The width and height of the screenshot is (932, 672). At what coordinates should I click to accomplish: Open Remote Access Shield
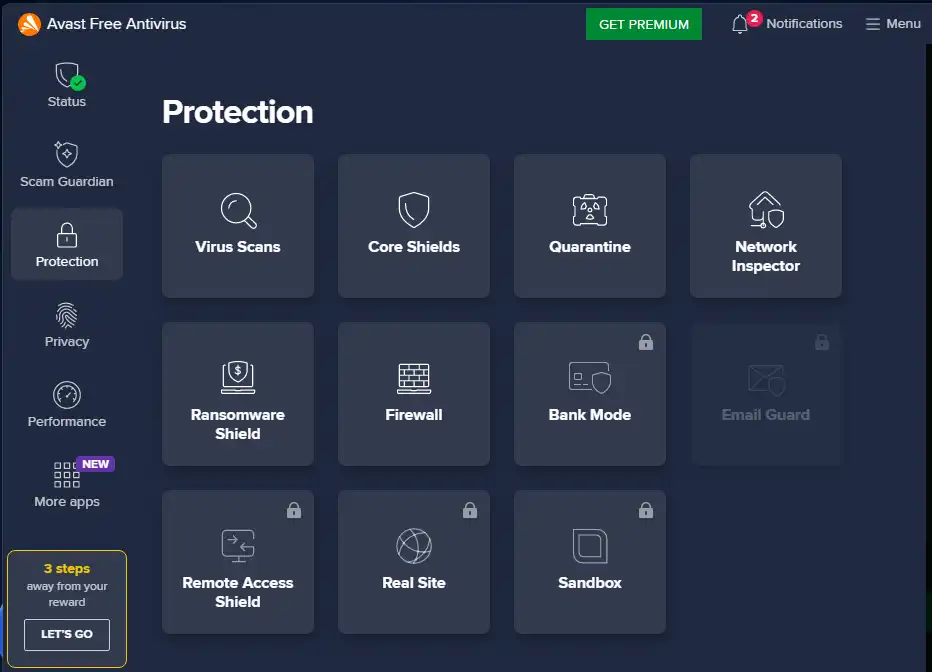[237, 561]
